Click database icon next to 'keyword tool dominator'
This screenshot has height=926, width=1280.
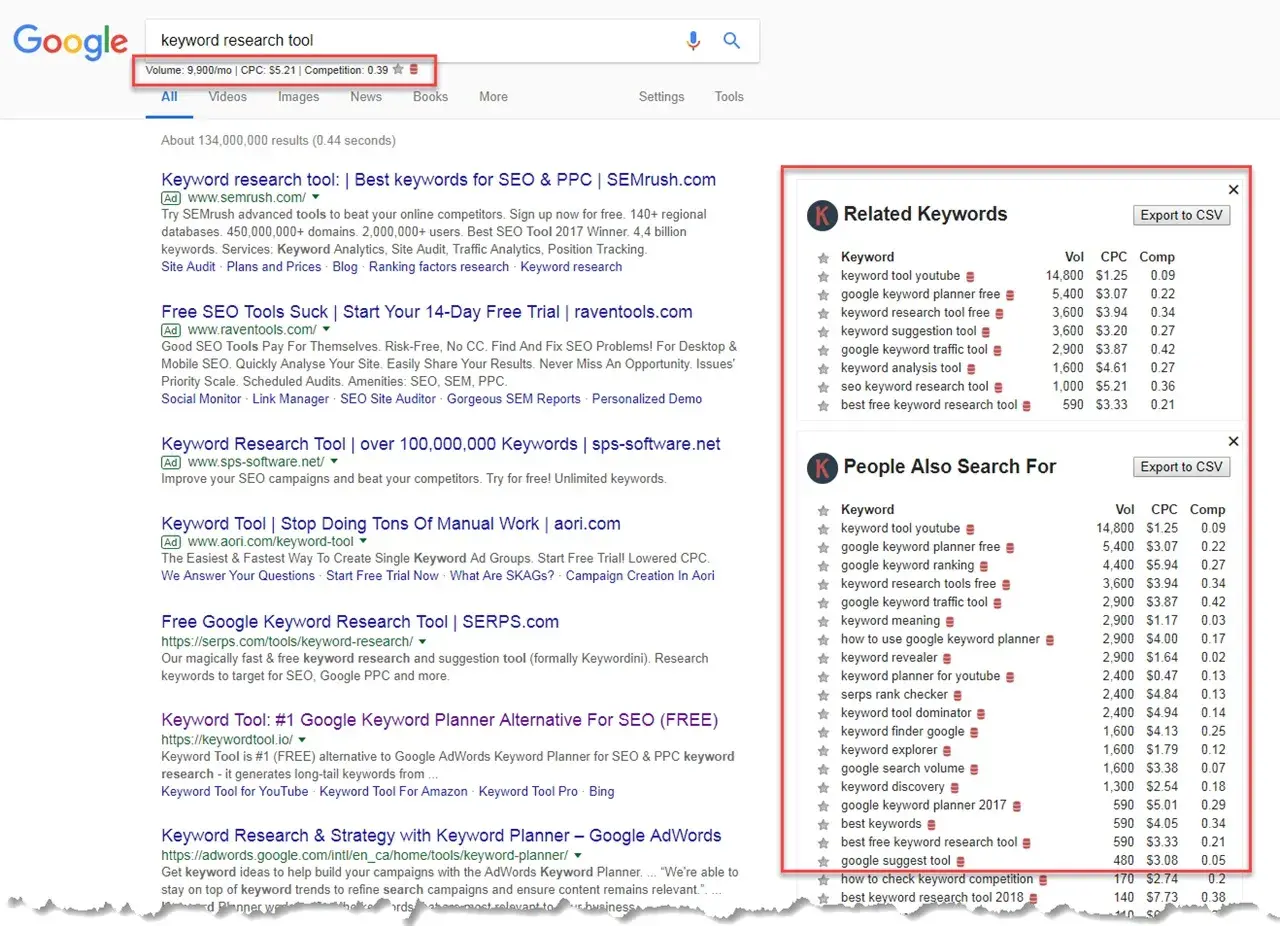pyautogui.click(x=981, y=713)
